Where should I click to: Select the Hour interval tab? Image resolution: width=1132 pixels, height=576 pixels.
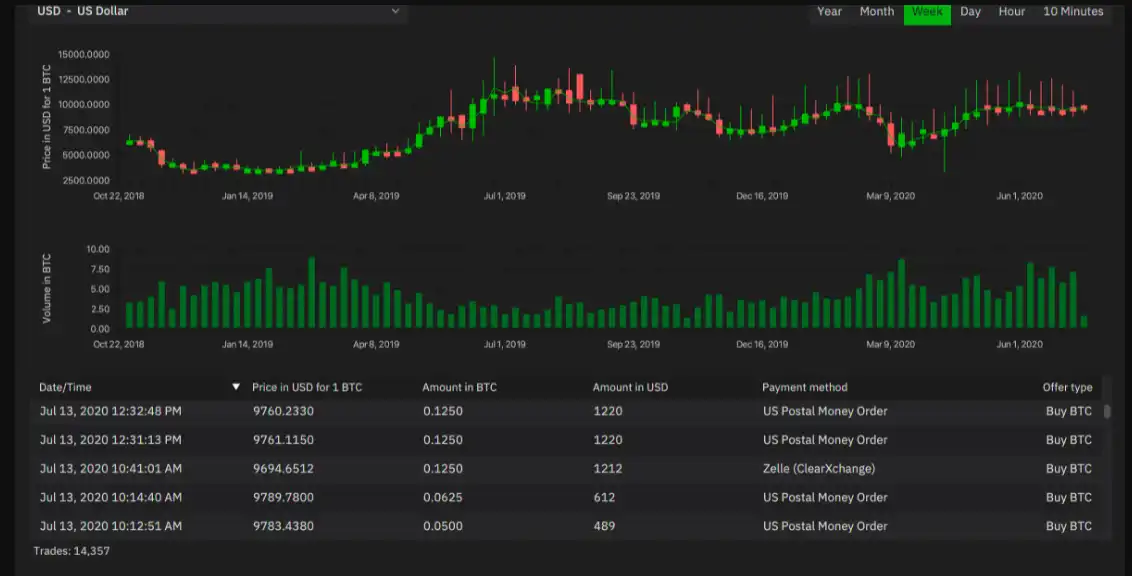click(1011, 12)
